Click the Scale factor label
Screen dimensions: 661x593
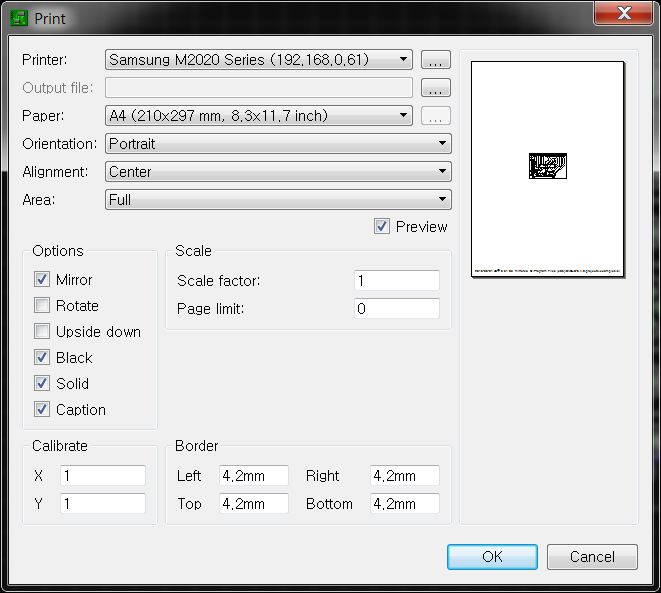(x=218, y=281)
